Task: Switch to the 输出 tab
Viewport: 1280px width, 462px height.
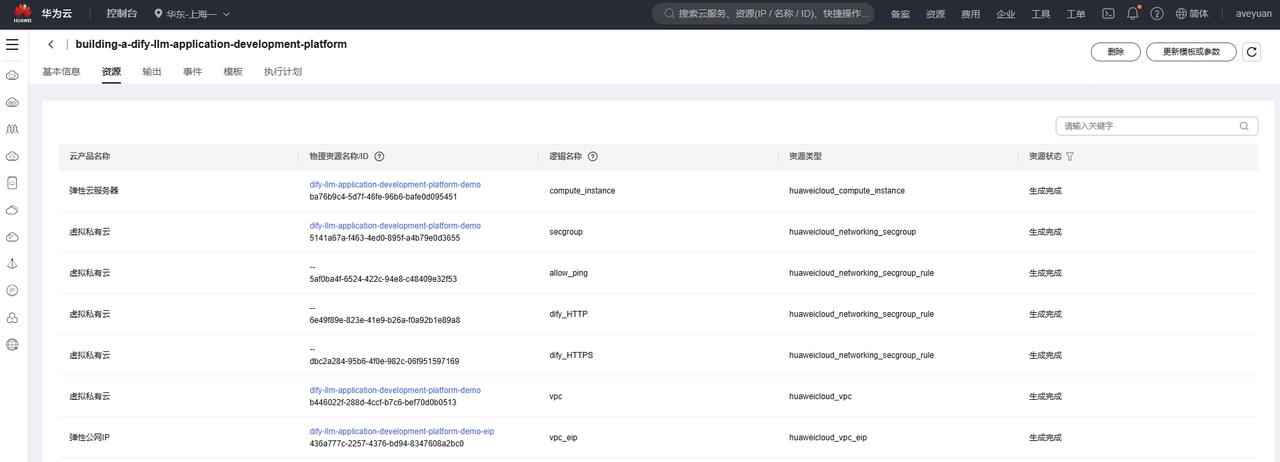Action: 152,72
